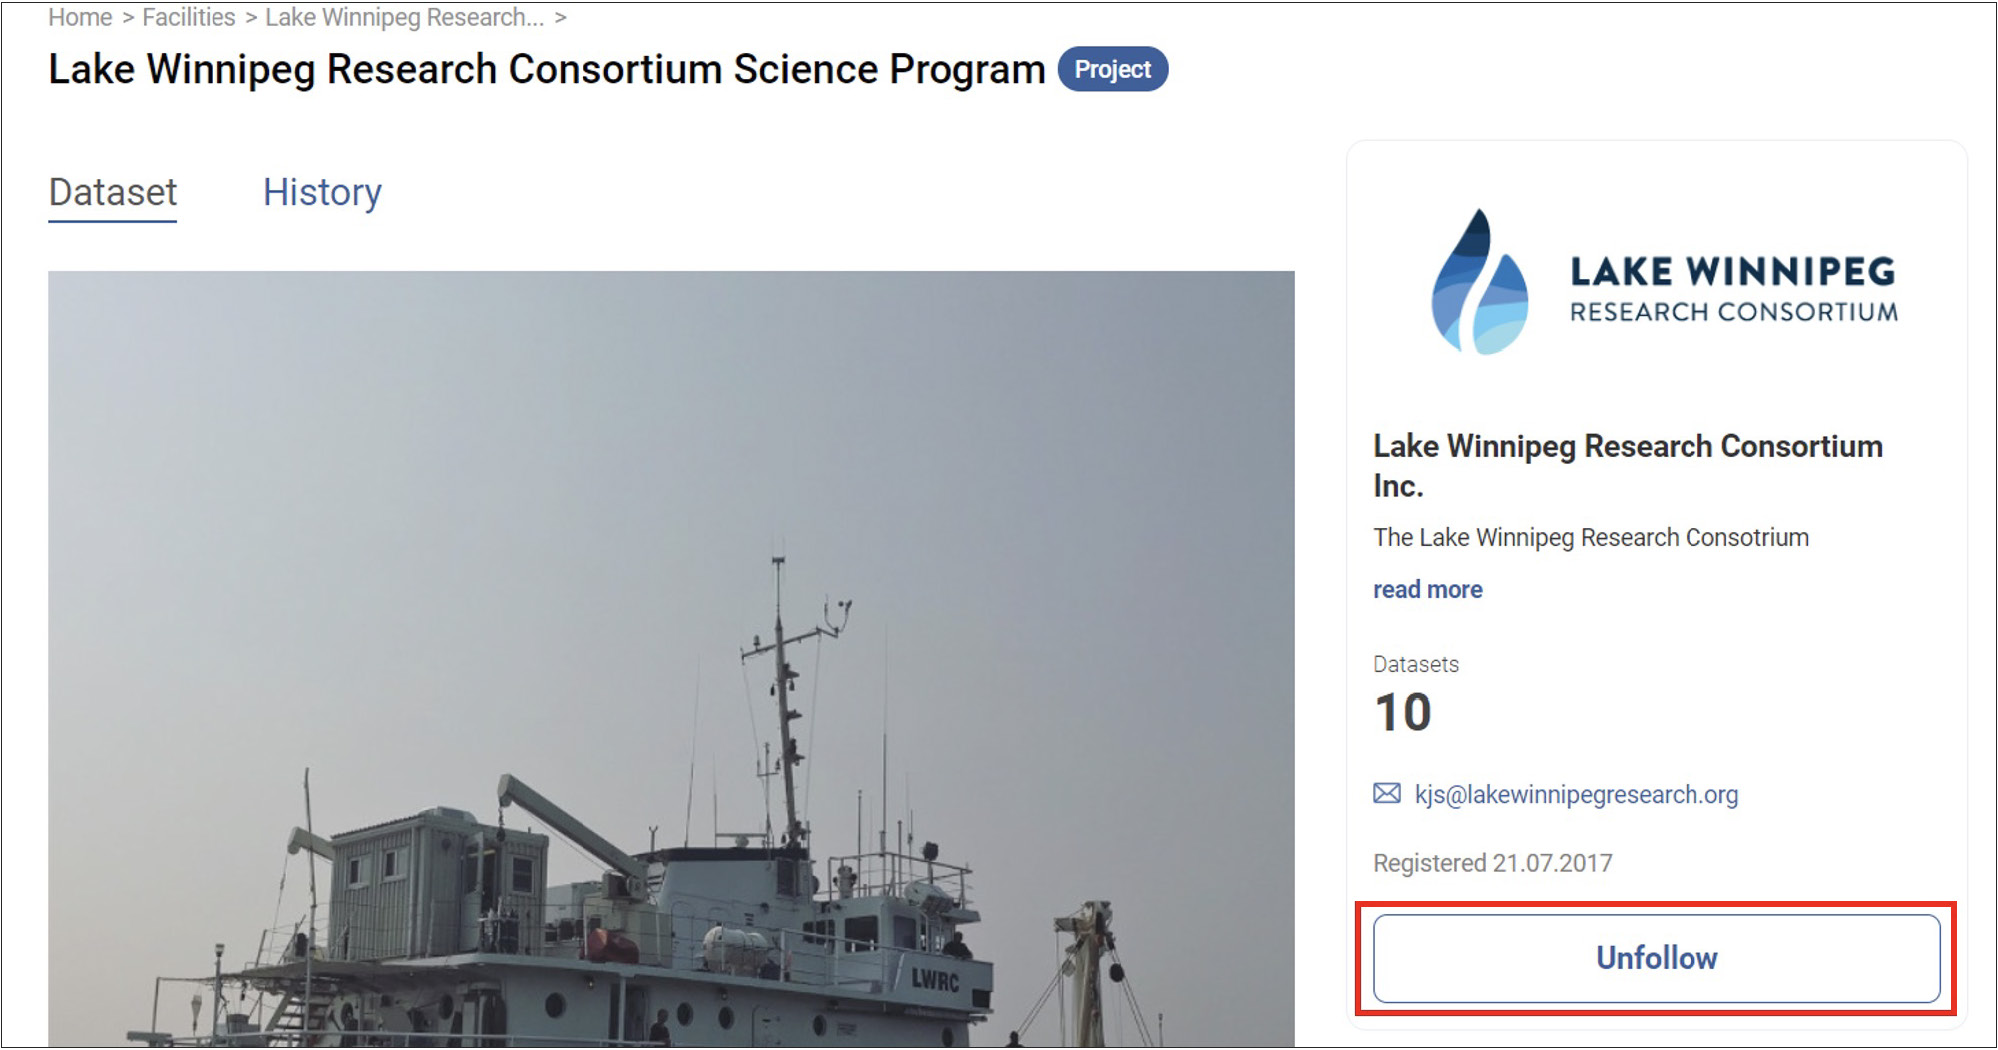Click the Registered 21.07.2017 text

[x=1492, y=863]
